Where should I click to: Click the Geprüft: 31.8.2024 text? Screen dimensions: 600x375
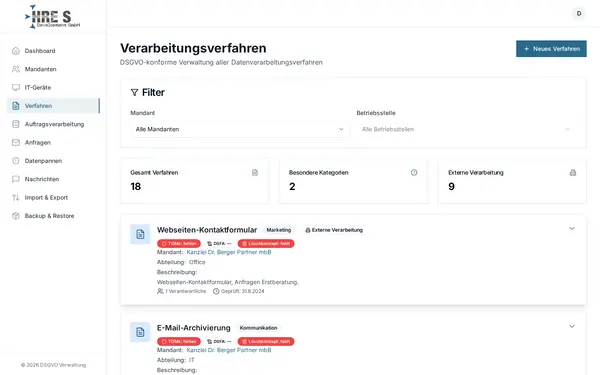tap(243, 291)
